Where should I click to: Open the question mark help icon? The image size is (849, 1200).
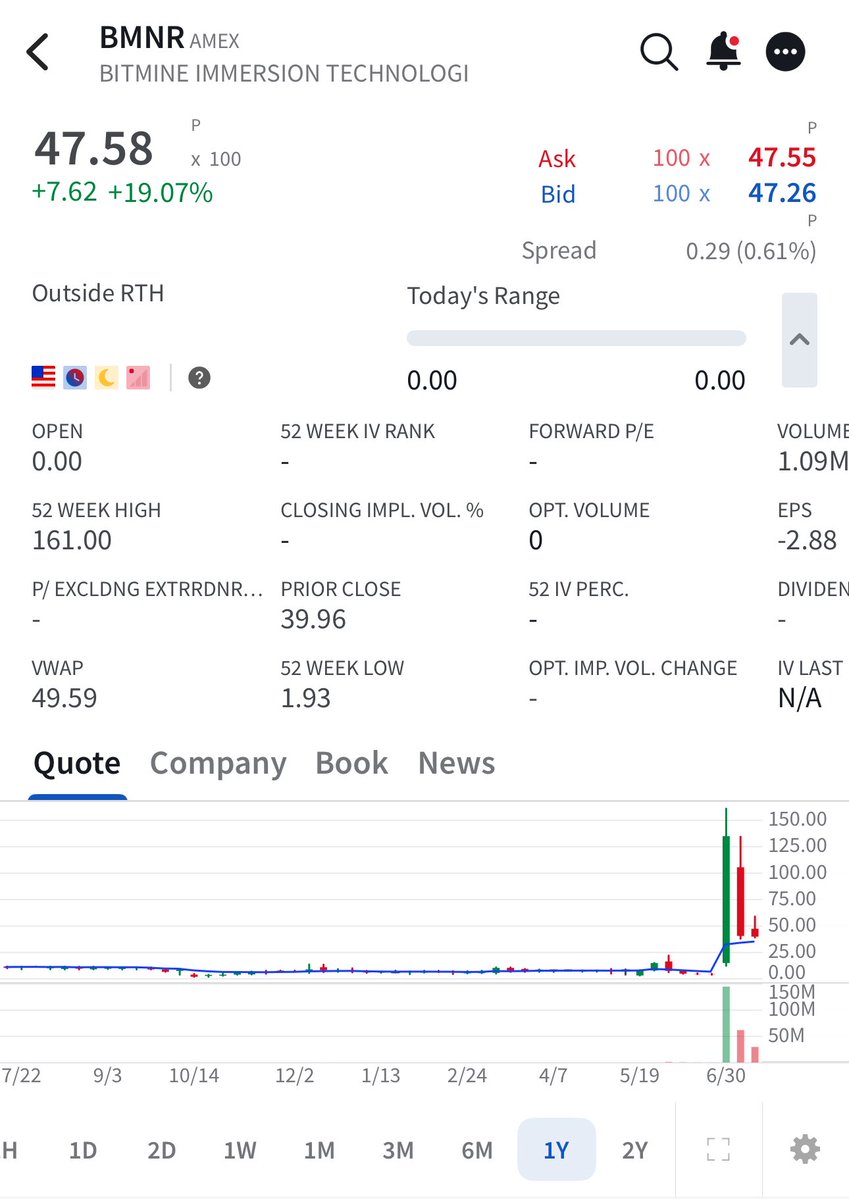pos(200,377)
